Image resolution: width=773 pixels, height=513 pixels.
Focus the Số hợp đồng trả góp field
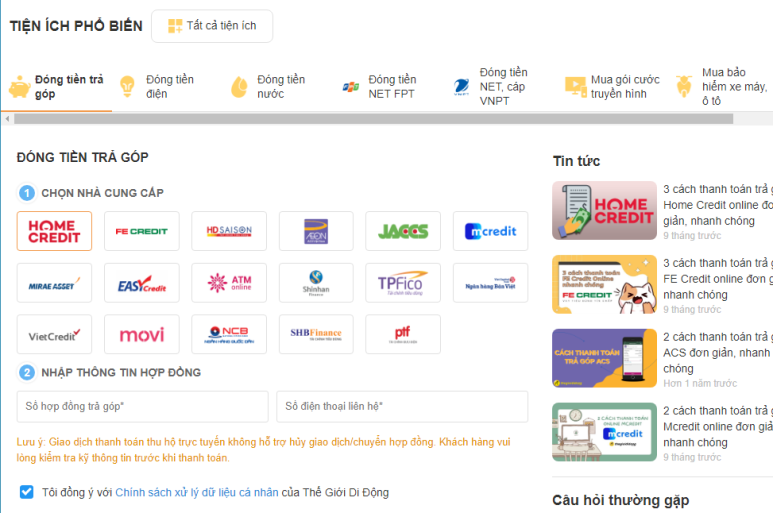coord(142,407)
